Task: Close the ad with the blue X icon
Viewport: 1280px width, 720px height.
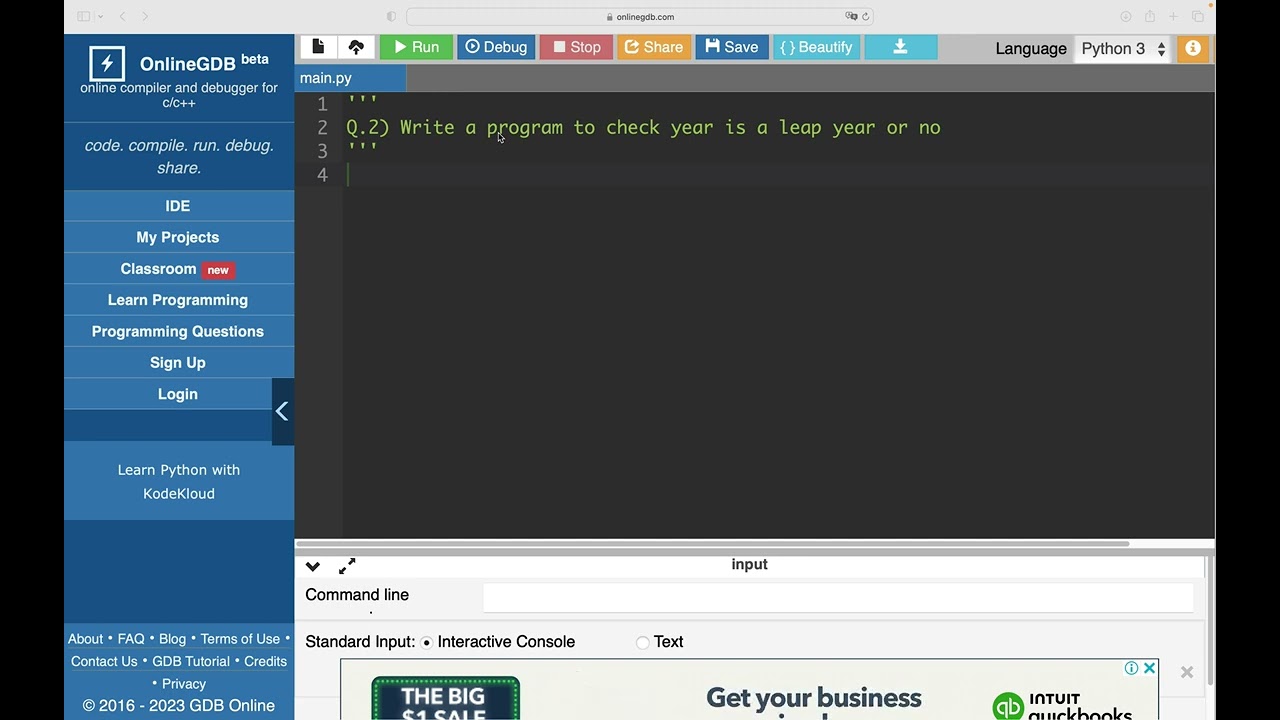Action: [1150, 668]
